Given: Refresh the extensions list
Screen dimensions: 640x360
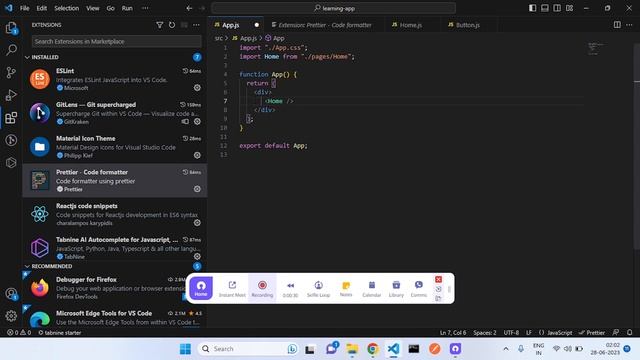Looking at the screenshot, I should click(172, 25).
